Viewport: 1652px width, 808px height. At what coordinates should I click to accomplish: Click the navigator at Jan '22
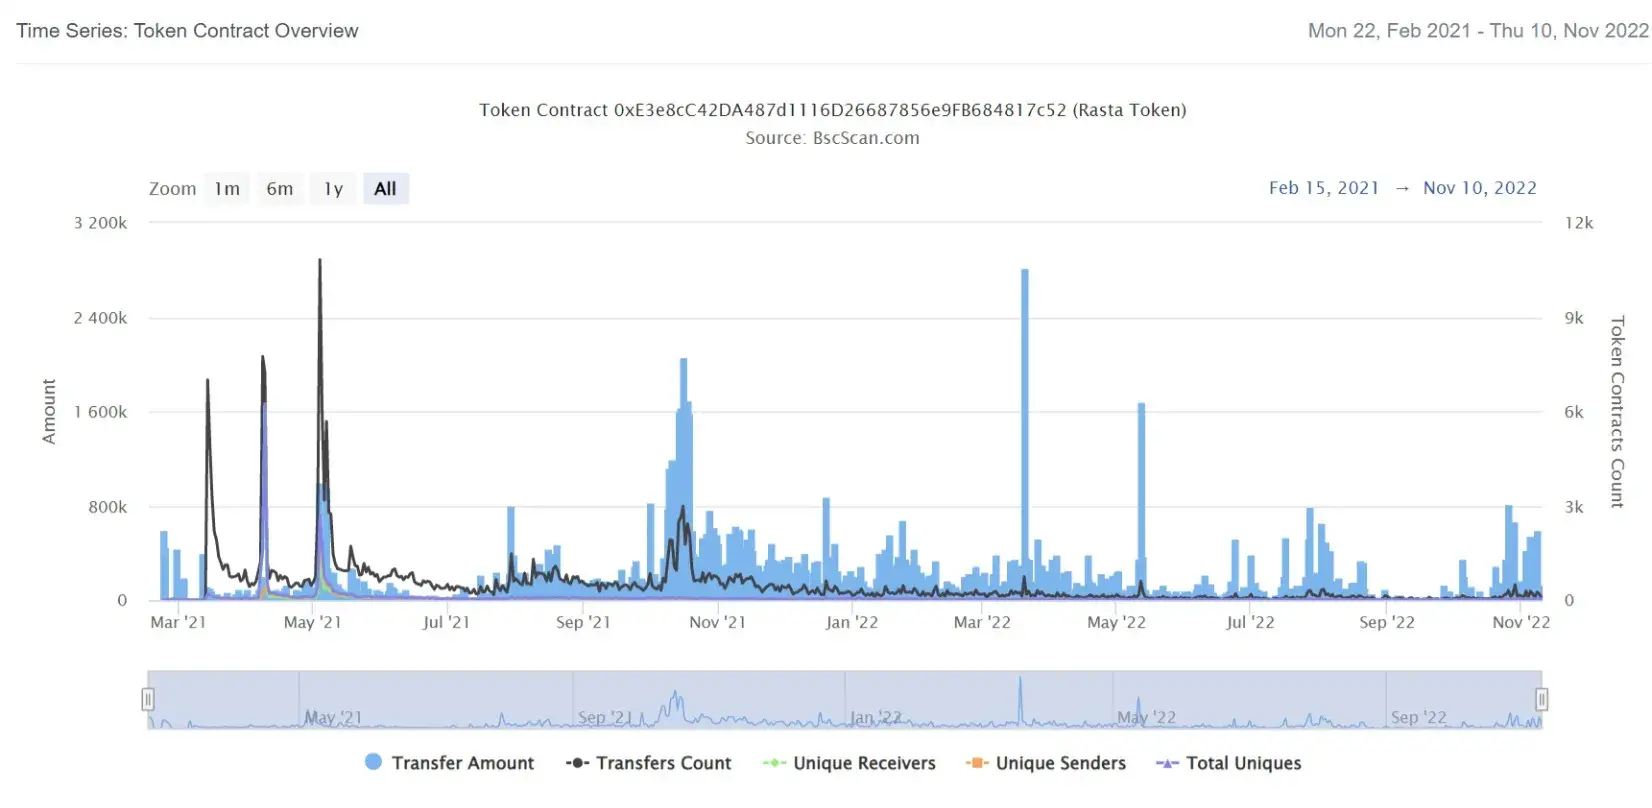pos(876,717)
